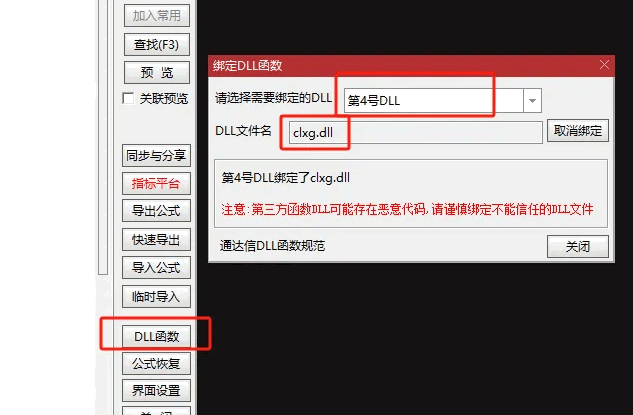The width and height of the screenshot is (633, 415).
Task: Expand the 第4号DLL dropdown arrow
Action: point(532,101)
